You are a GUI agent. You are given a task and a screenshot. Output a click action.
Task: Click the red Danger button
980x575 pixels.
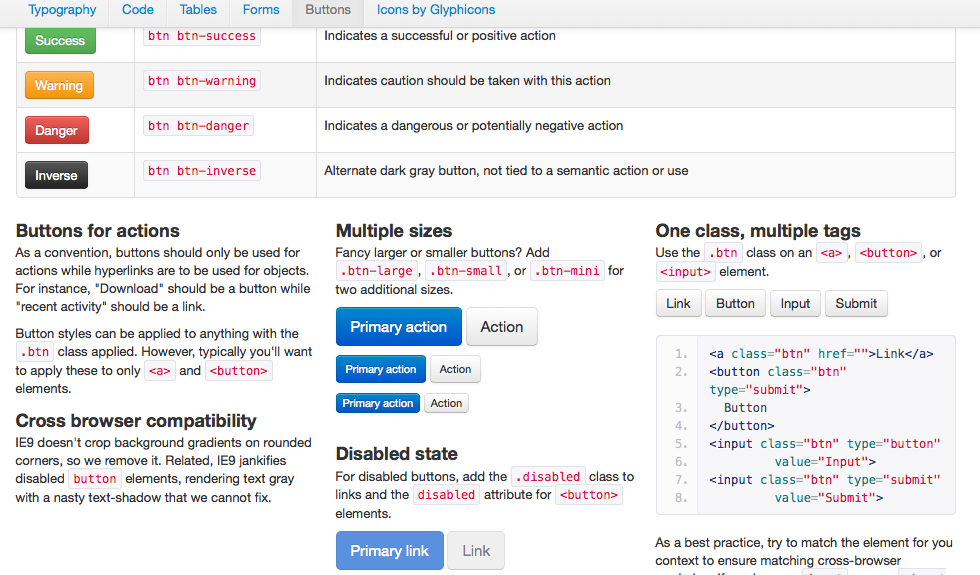pos(57,131)
